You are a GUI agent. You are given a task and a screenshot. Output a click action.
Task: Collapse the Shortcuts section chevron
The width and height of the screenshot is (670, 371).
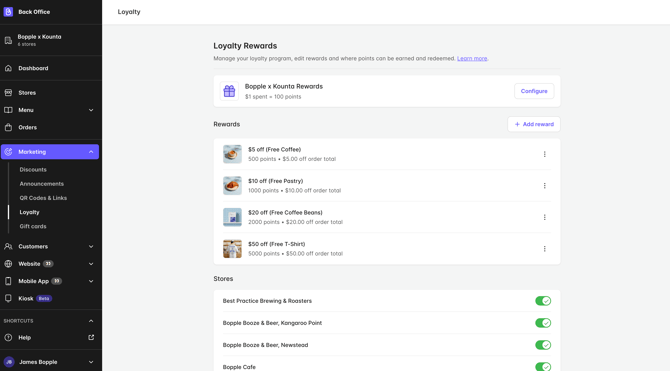pyautogui.click(x=91, y=321)
